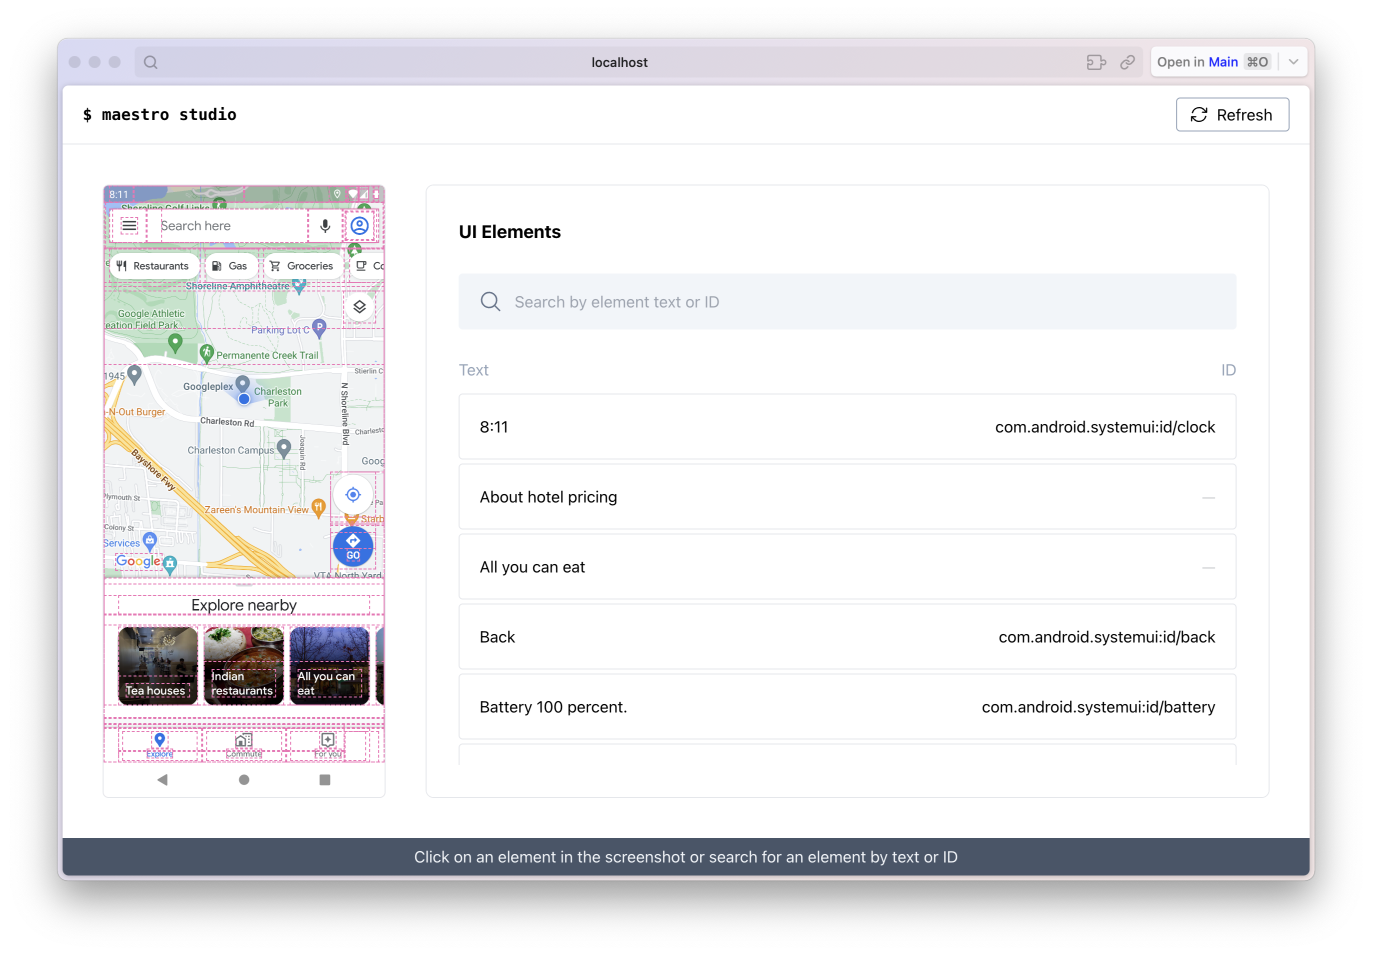Click the Android home circle button

click(244, 780)
